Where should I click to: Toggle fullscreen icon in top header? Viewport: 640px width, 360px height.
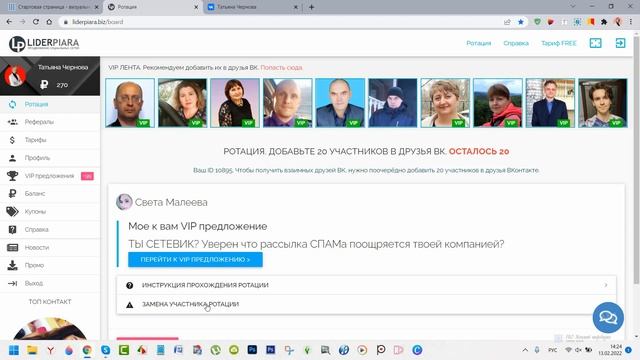point(596,43)
